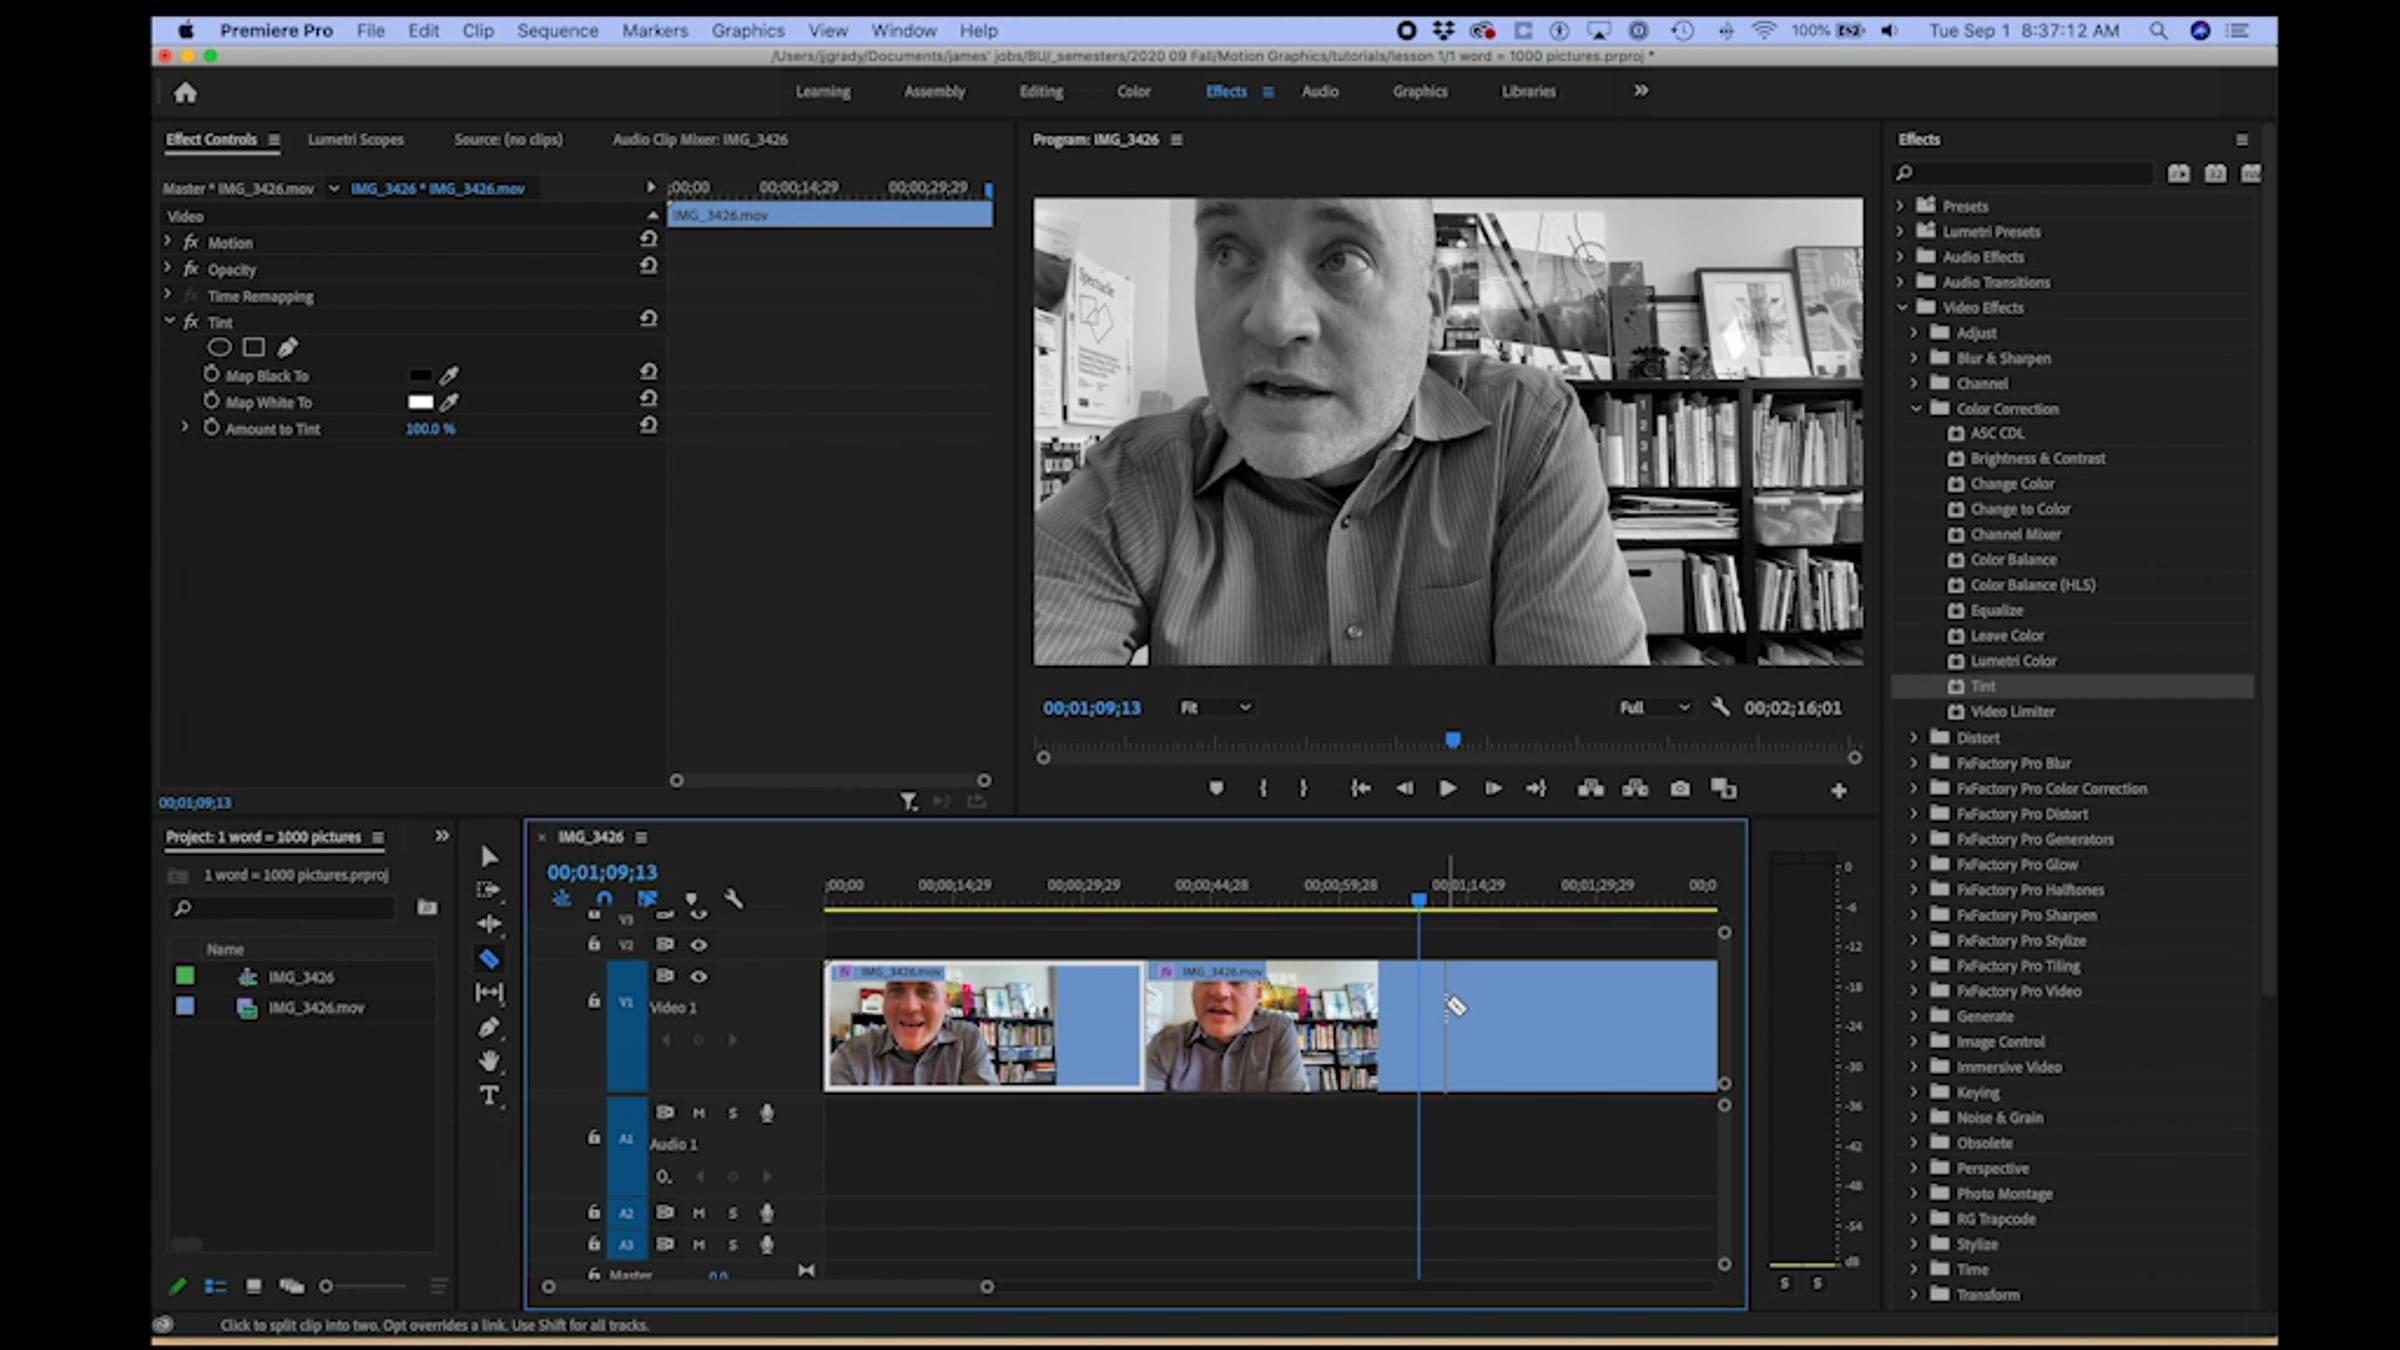Select the Razor tool in the timeline toolbar
Viewport: 2400px width, 1350px height.
click(x=489, y=959)
